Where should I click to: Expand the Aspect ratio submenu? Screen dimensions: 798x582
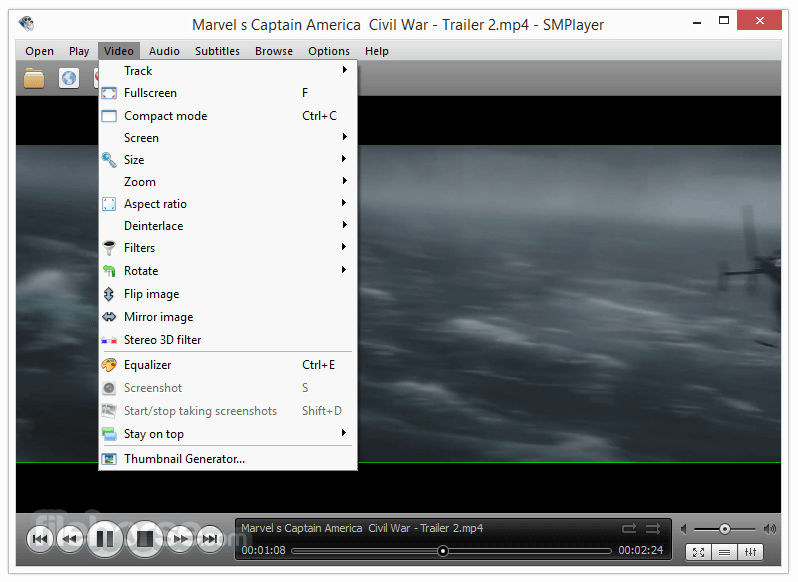228,204
